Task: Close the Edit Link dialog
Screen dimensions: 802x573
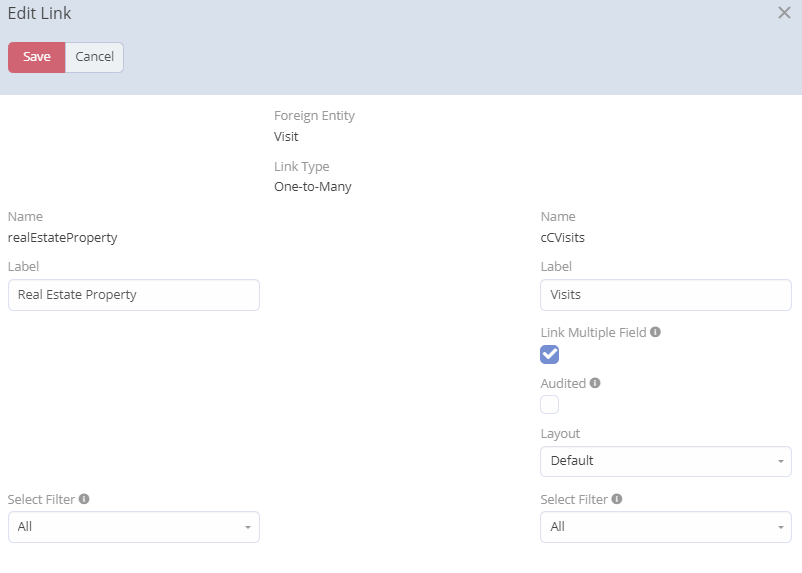Action: (784, 13)
